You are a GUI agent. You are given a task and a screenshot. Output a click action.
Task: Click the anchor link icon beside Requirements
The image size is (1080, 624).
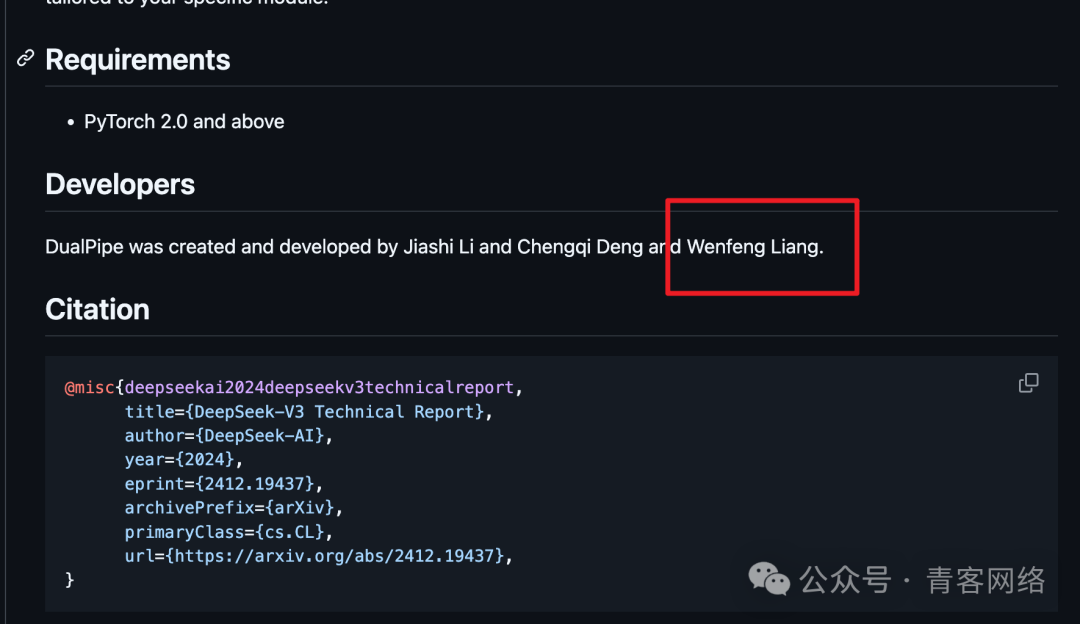coord(26,59)
